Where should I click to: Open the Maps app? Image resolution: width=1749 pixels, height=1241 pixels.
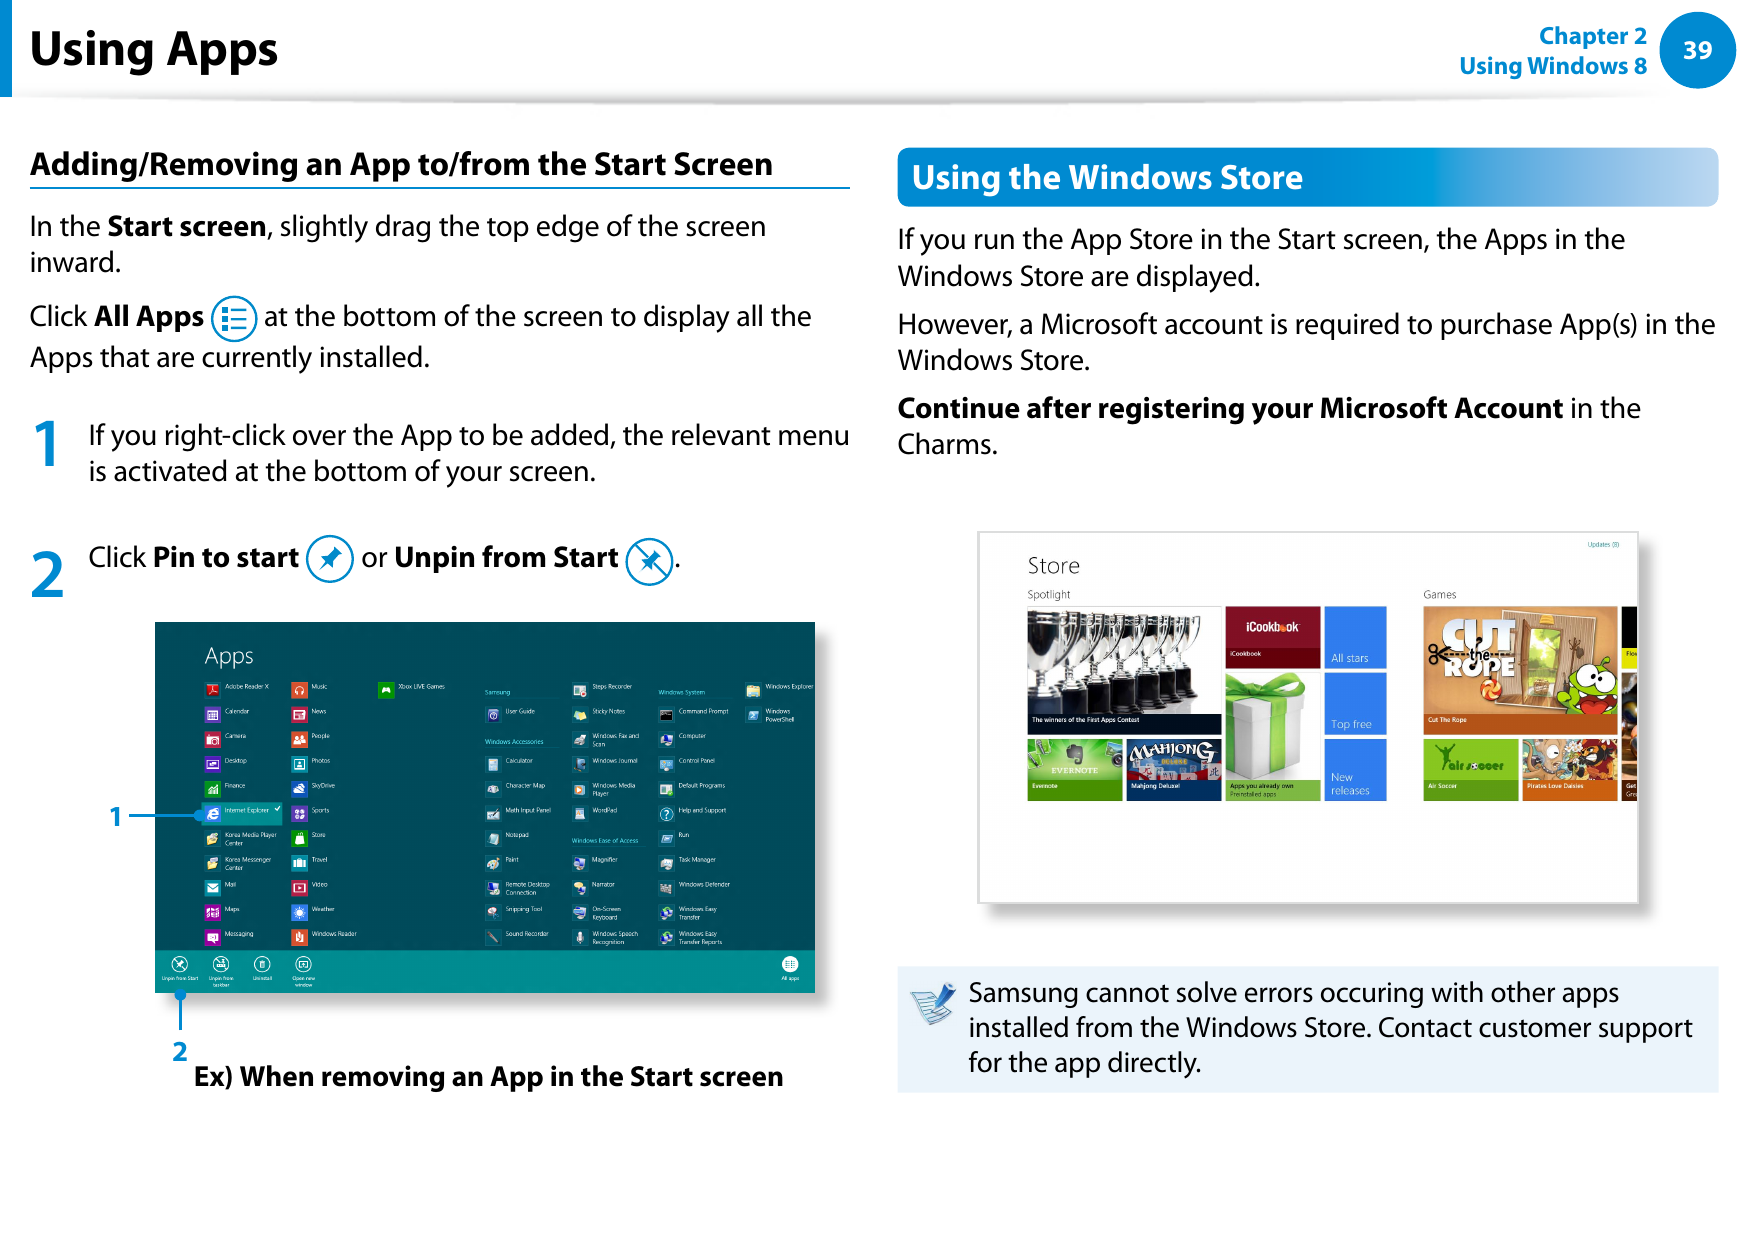(223, 911)
